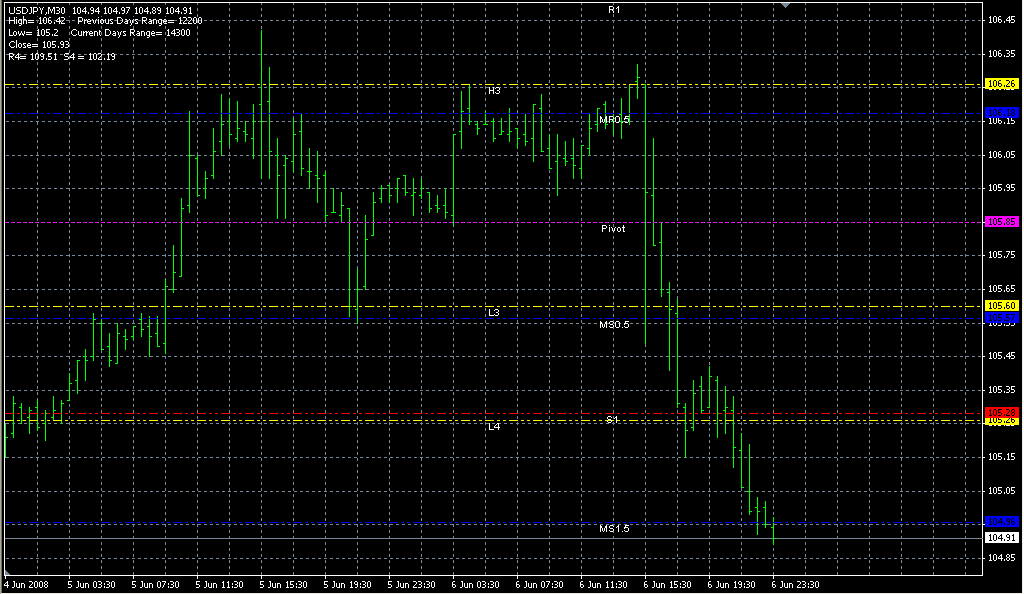The image size is (1024, 594).
Task: Click the 106.45 price scale value
Action: coord(1001,19)
